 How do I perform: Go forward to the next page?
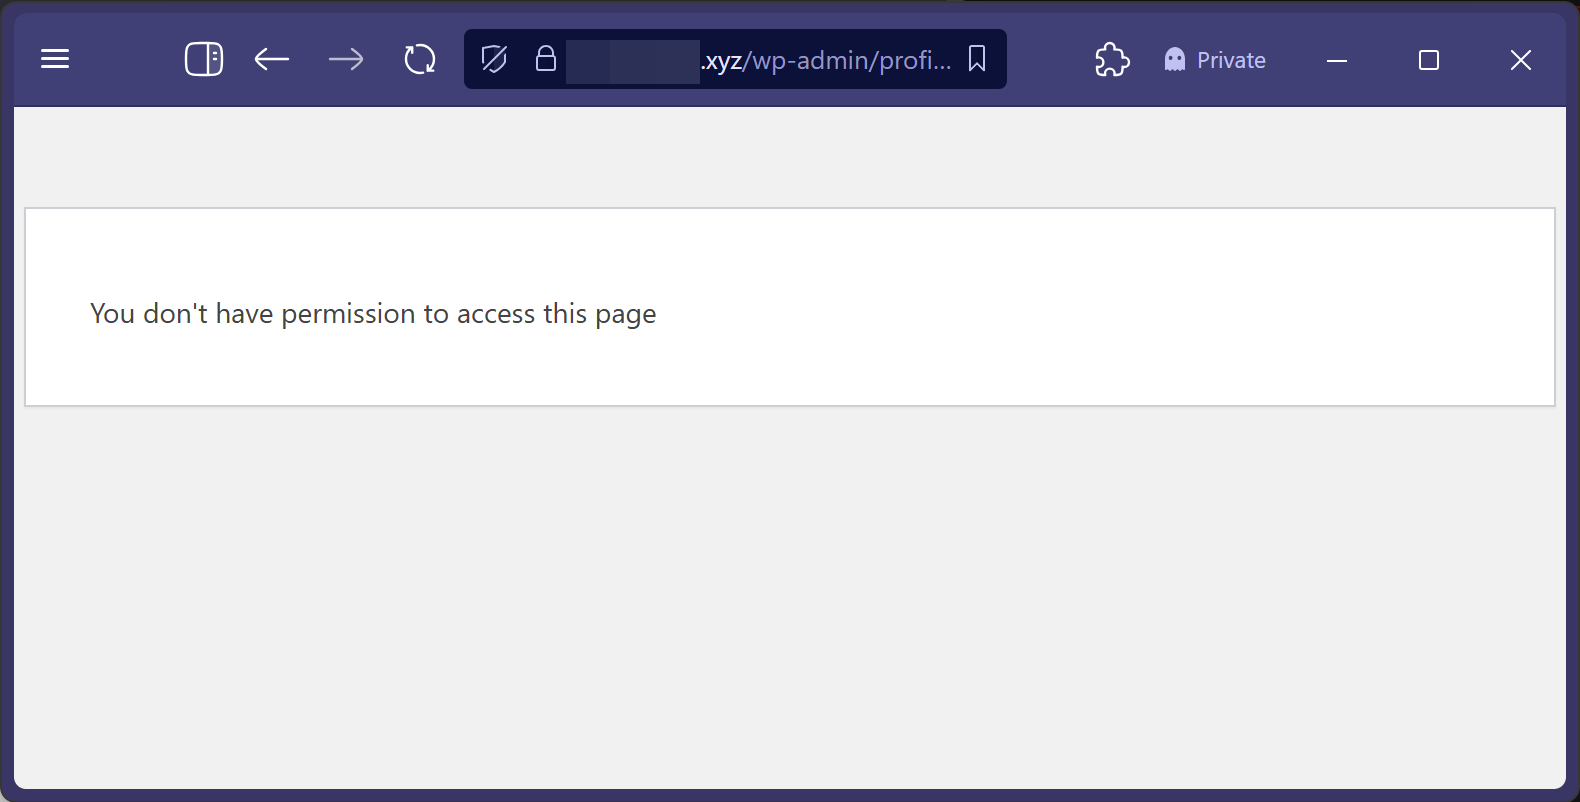346,60
